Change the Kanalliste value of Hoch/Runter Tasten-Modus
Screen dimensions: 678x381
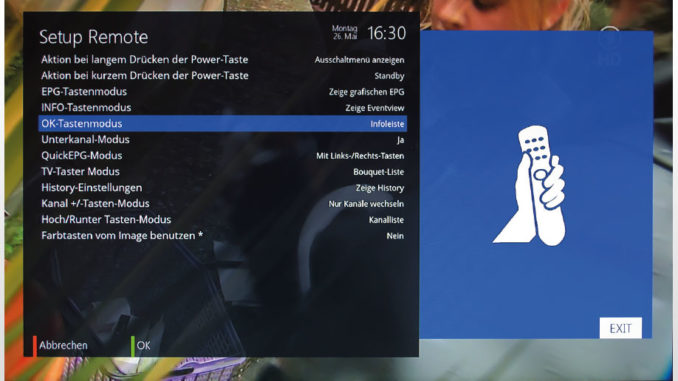(x=386, y=220)
